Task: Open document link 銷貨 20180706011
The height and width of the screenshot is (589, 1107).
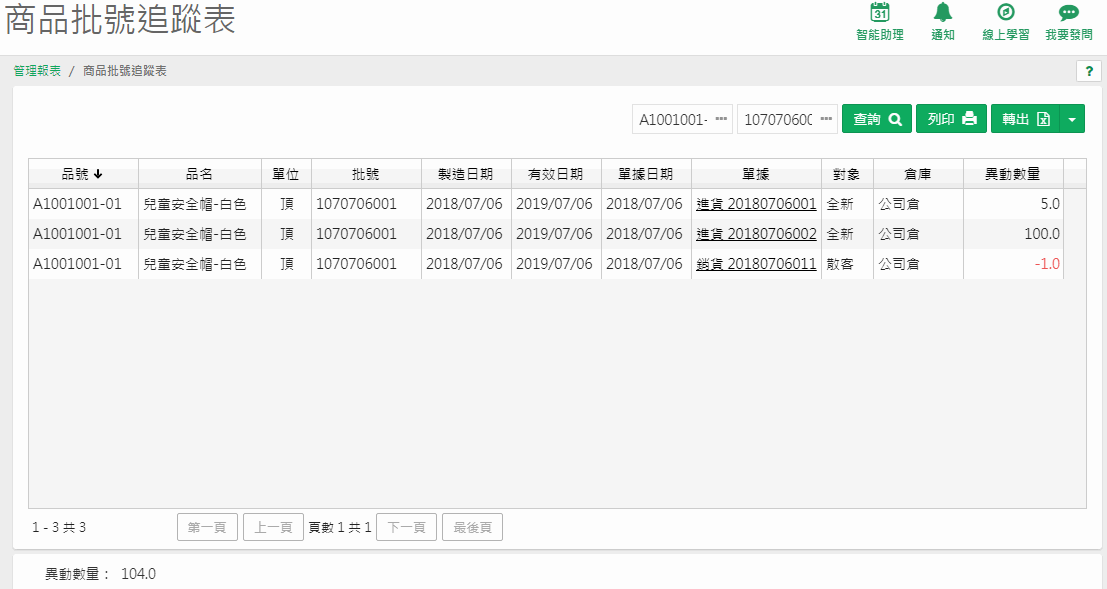Action: (x=756, y=264)
